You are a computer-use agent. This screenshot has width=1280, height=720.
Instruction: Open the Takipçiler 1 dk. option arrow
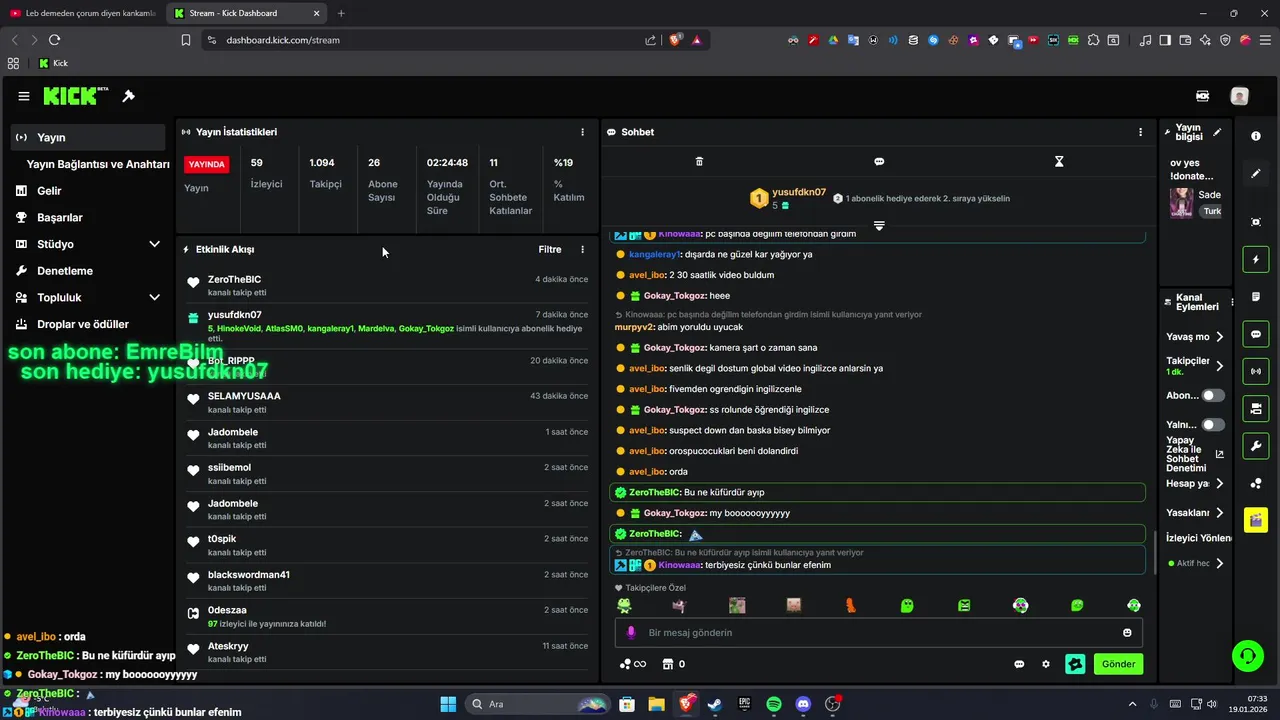click(x=1220, y=366)
